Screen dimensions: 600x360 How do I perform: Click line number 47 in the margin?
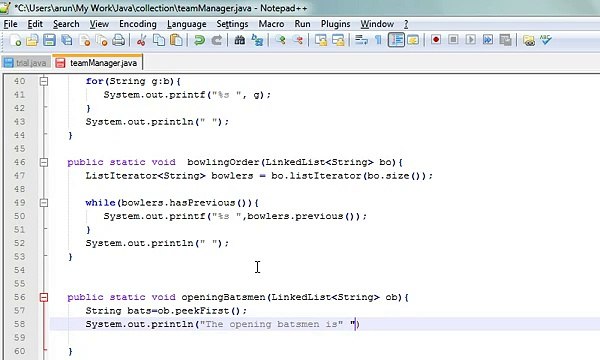pyautogui.click(x=19, y=176)
